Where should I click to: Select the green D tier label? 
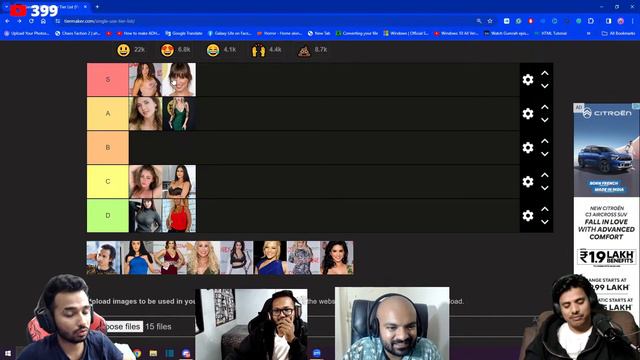click(x=108, y=216)
